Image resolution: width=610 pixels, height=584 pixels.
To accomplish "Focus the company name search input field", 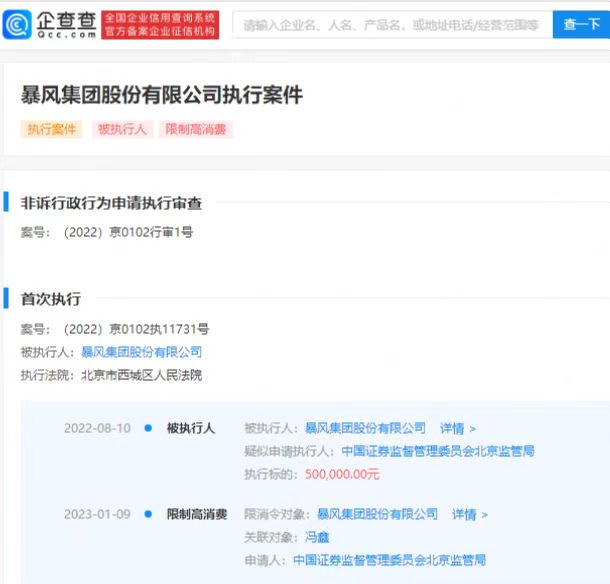I will (x=392, y=25).
